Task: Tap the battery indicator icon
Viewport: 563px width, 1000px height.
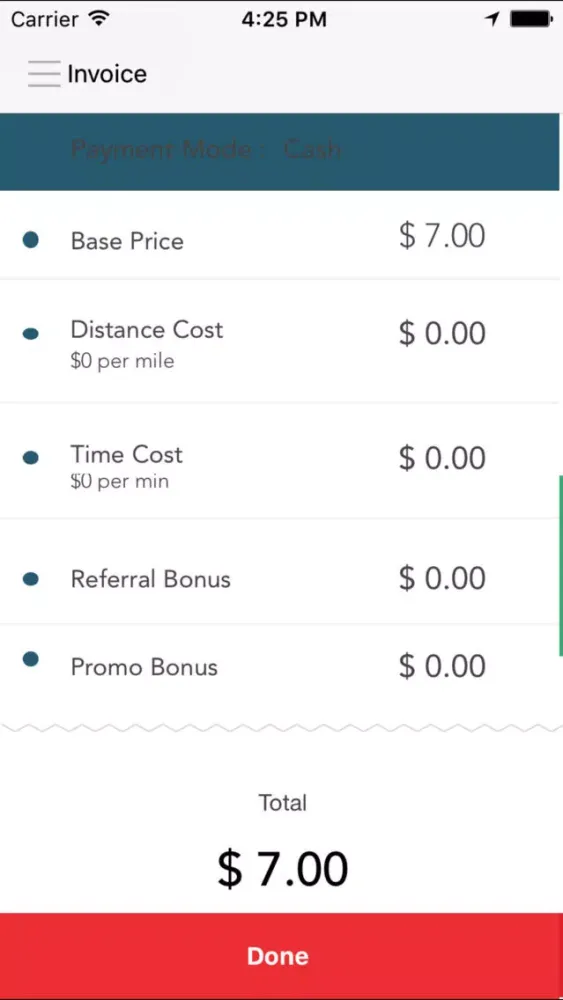Action: [531, 20]
